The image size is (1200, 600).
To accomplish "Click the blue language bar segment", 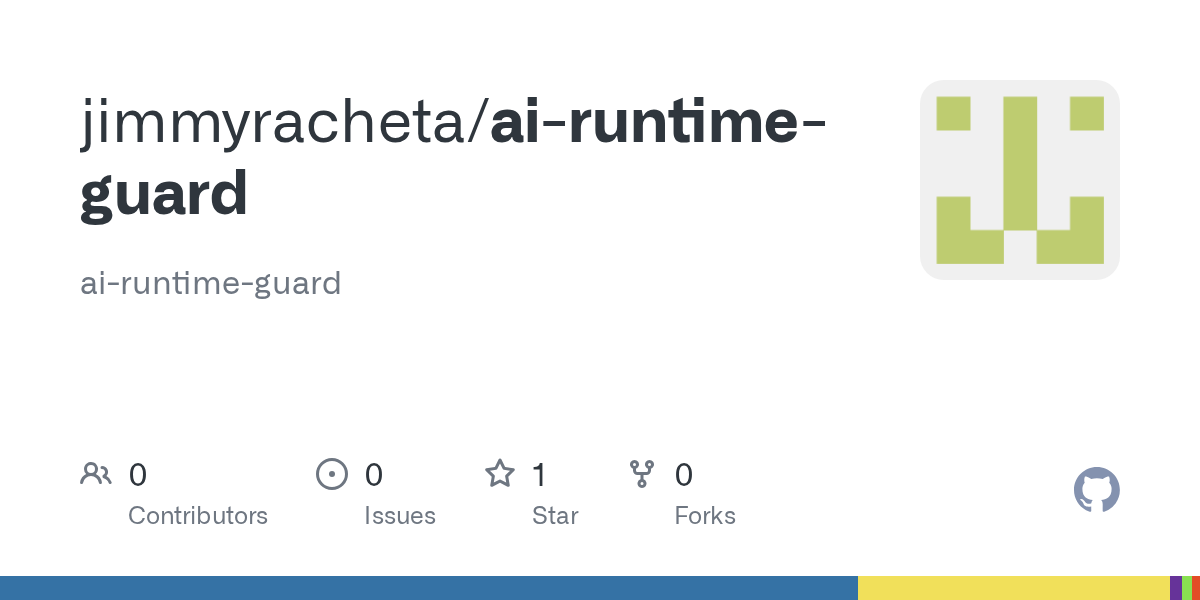I will point(428,588).
